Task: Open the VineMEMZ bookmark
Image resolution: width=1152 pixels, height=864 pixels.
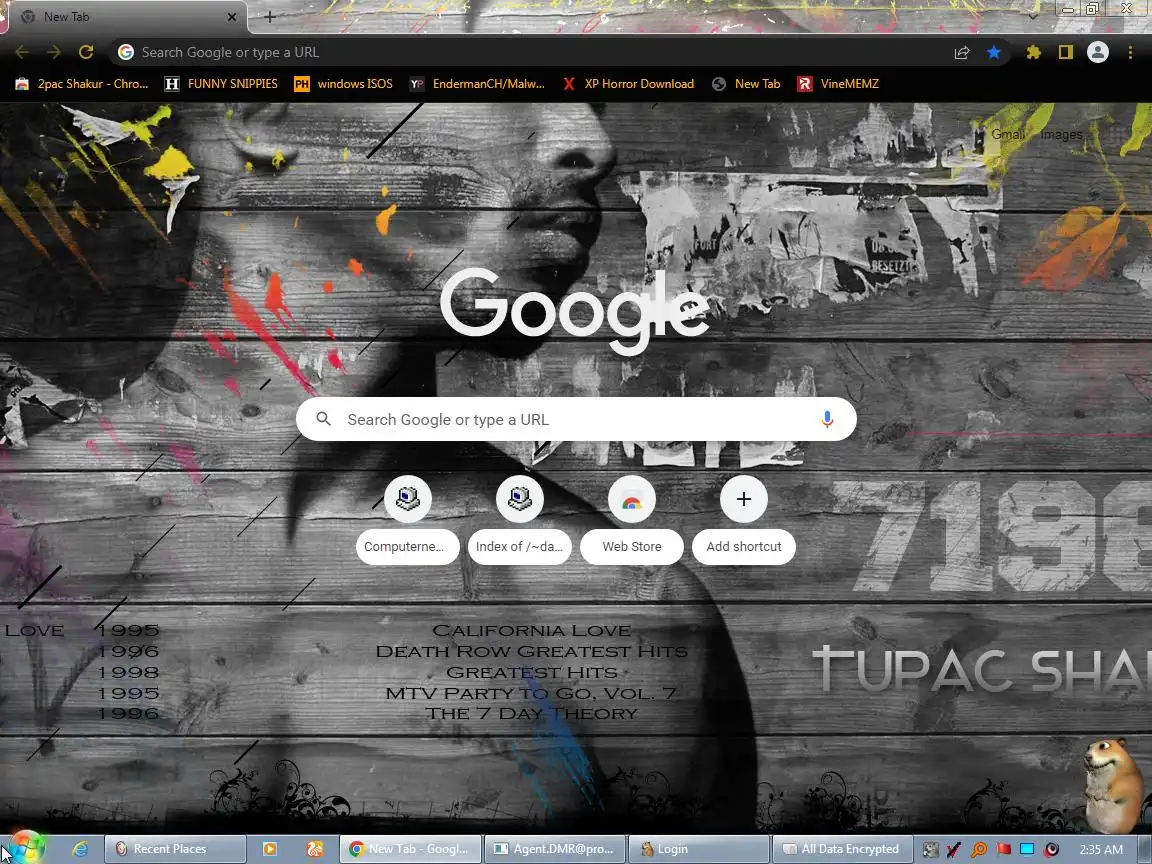Action: [x=838, y=84]
